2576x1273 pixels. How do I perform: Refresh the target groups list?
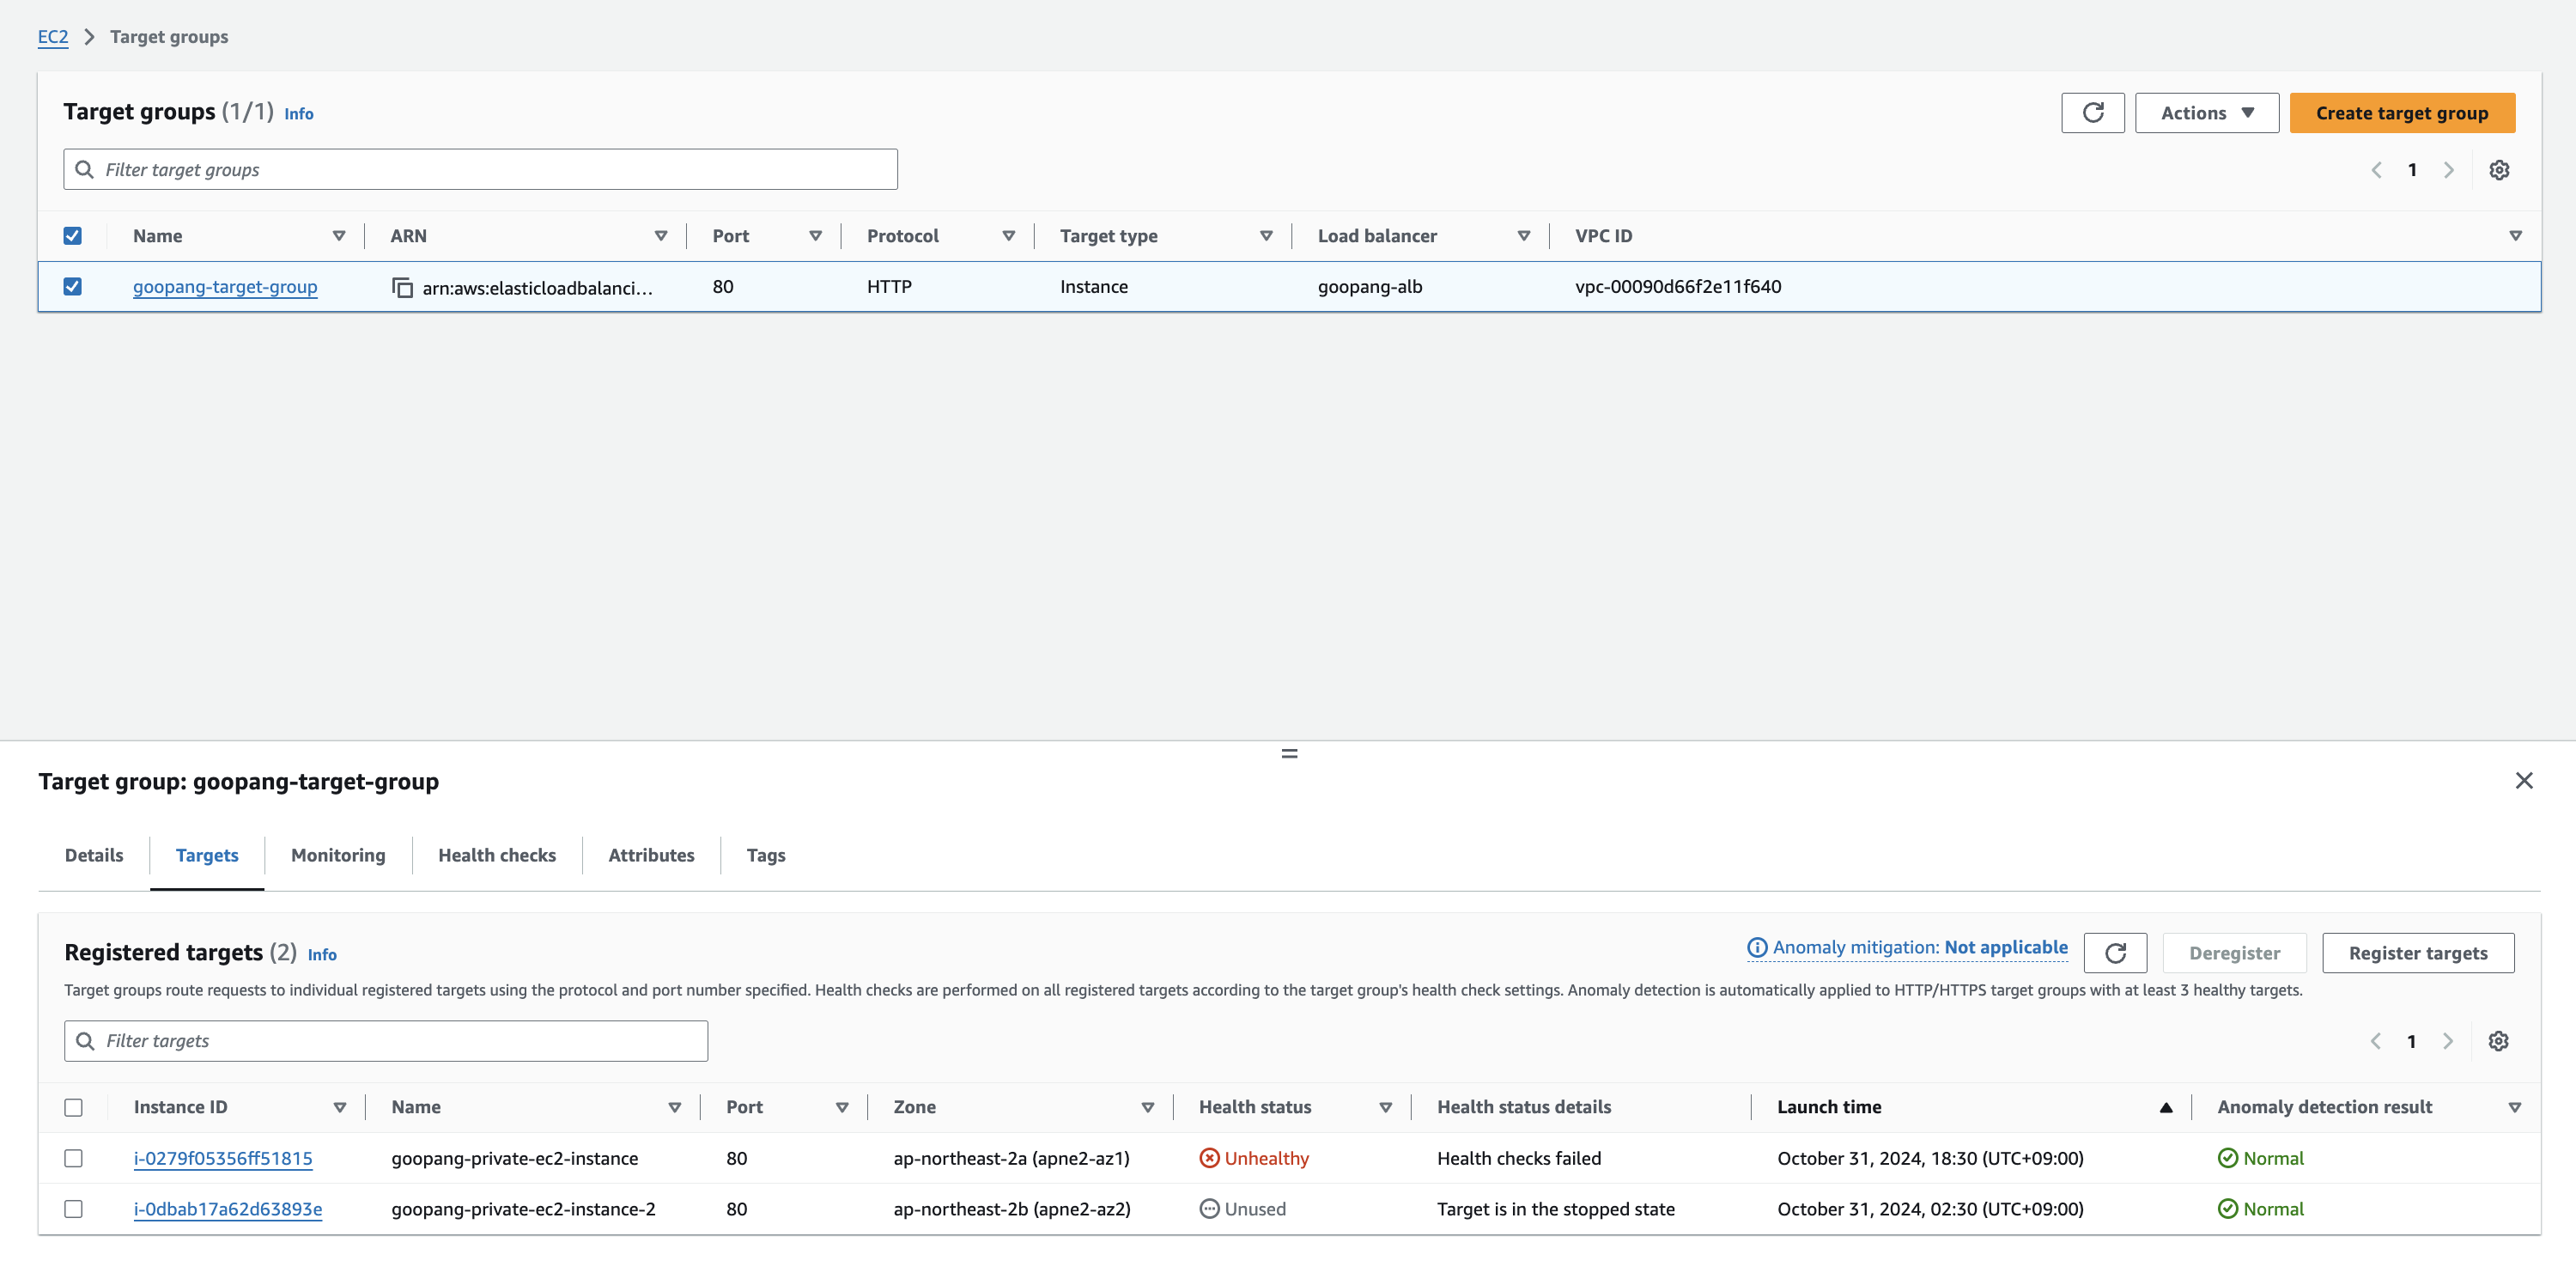coord(2092,113)
